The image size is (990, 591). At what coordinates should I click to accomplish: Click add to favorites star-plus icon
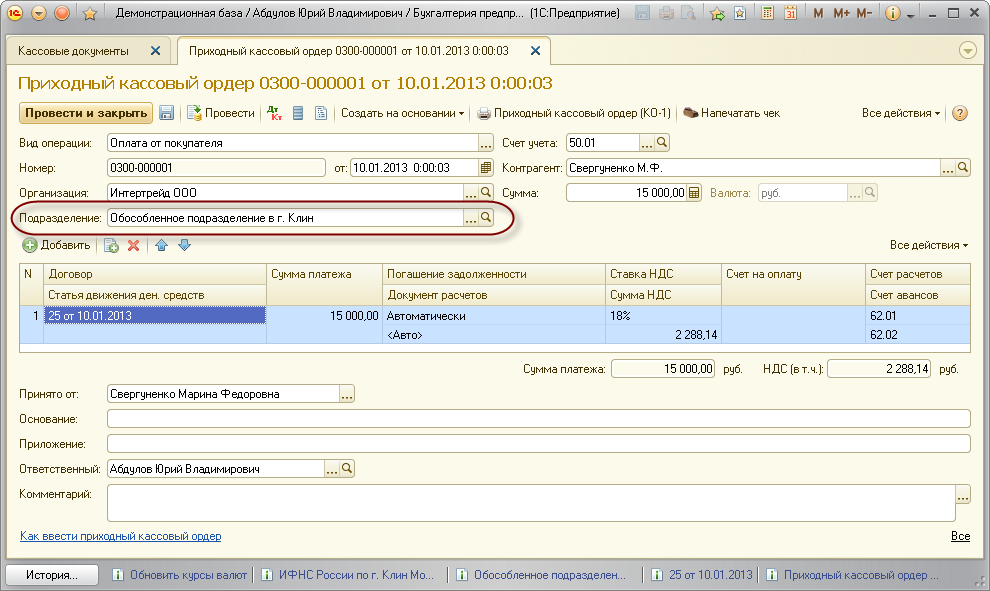(x=717, y=13)
